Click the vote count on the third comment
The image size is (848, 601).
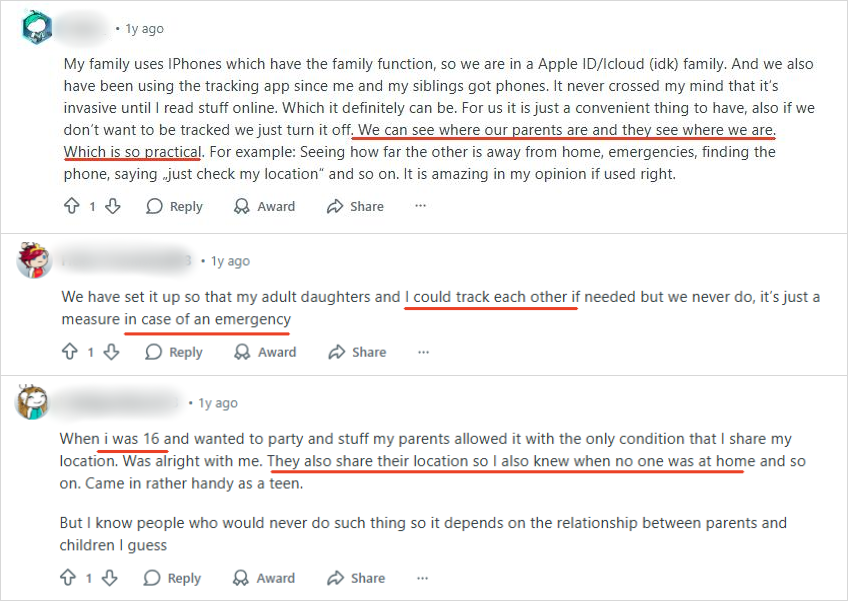pos(90,577)
